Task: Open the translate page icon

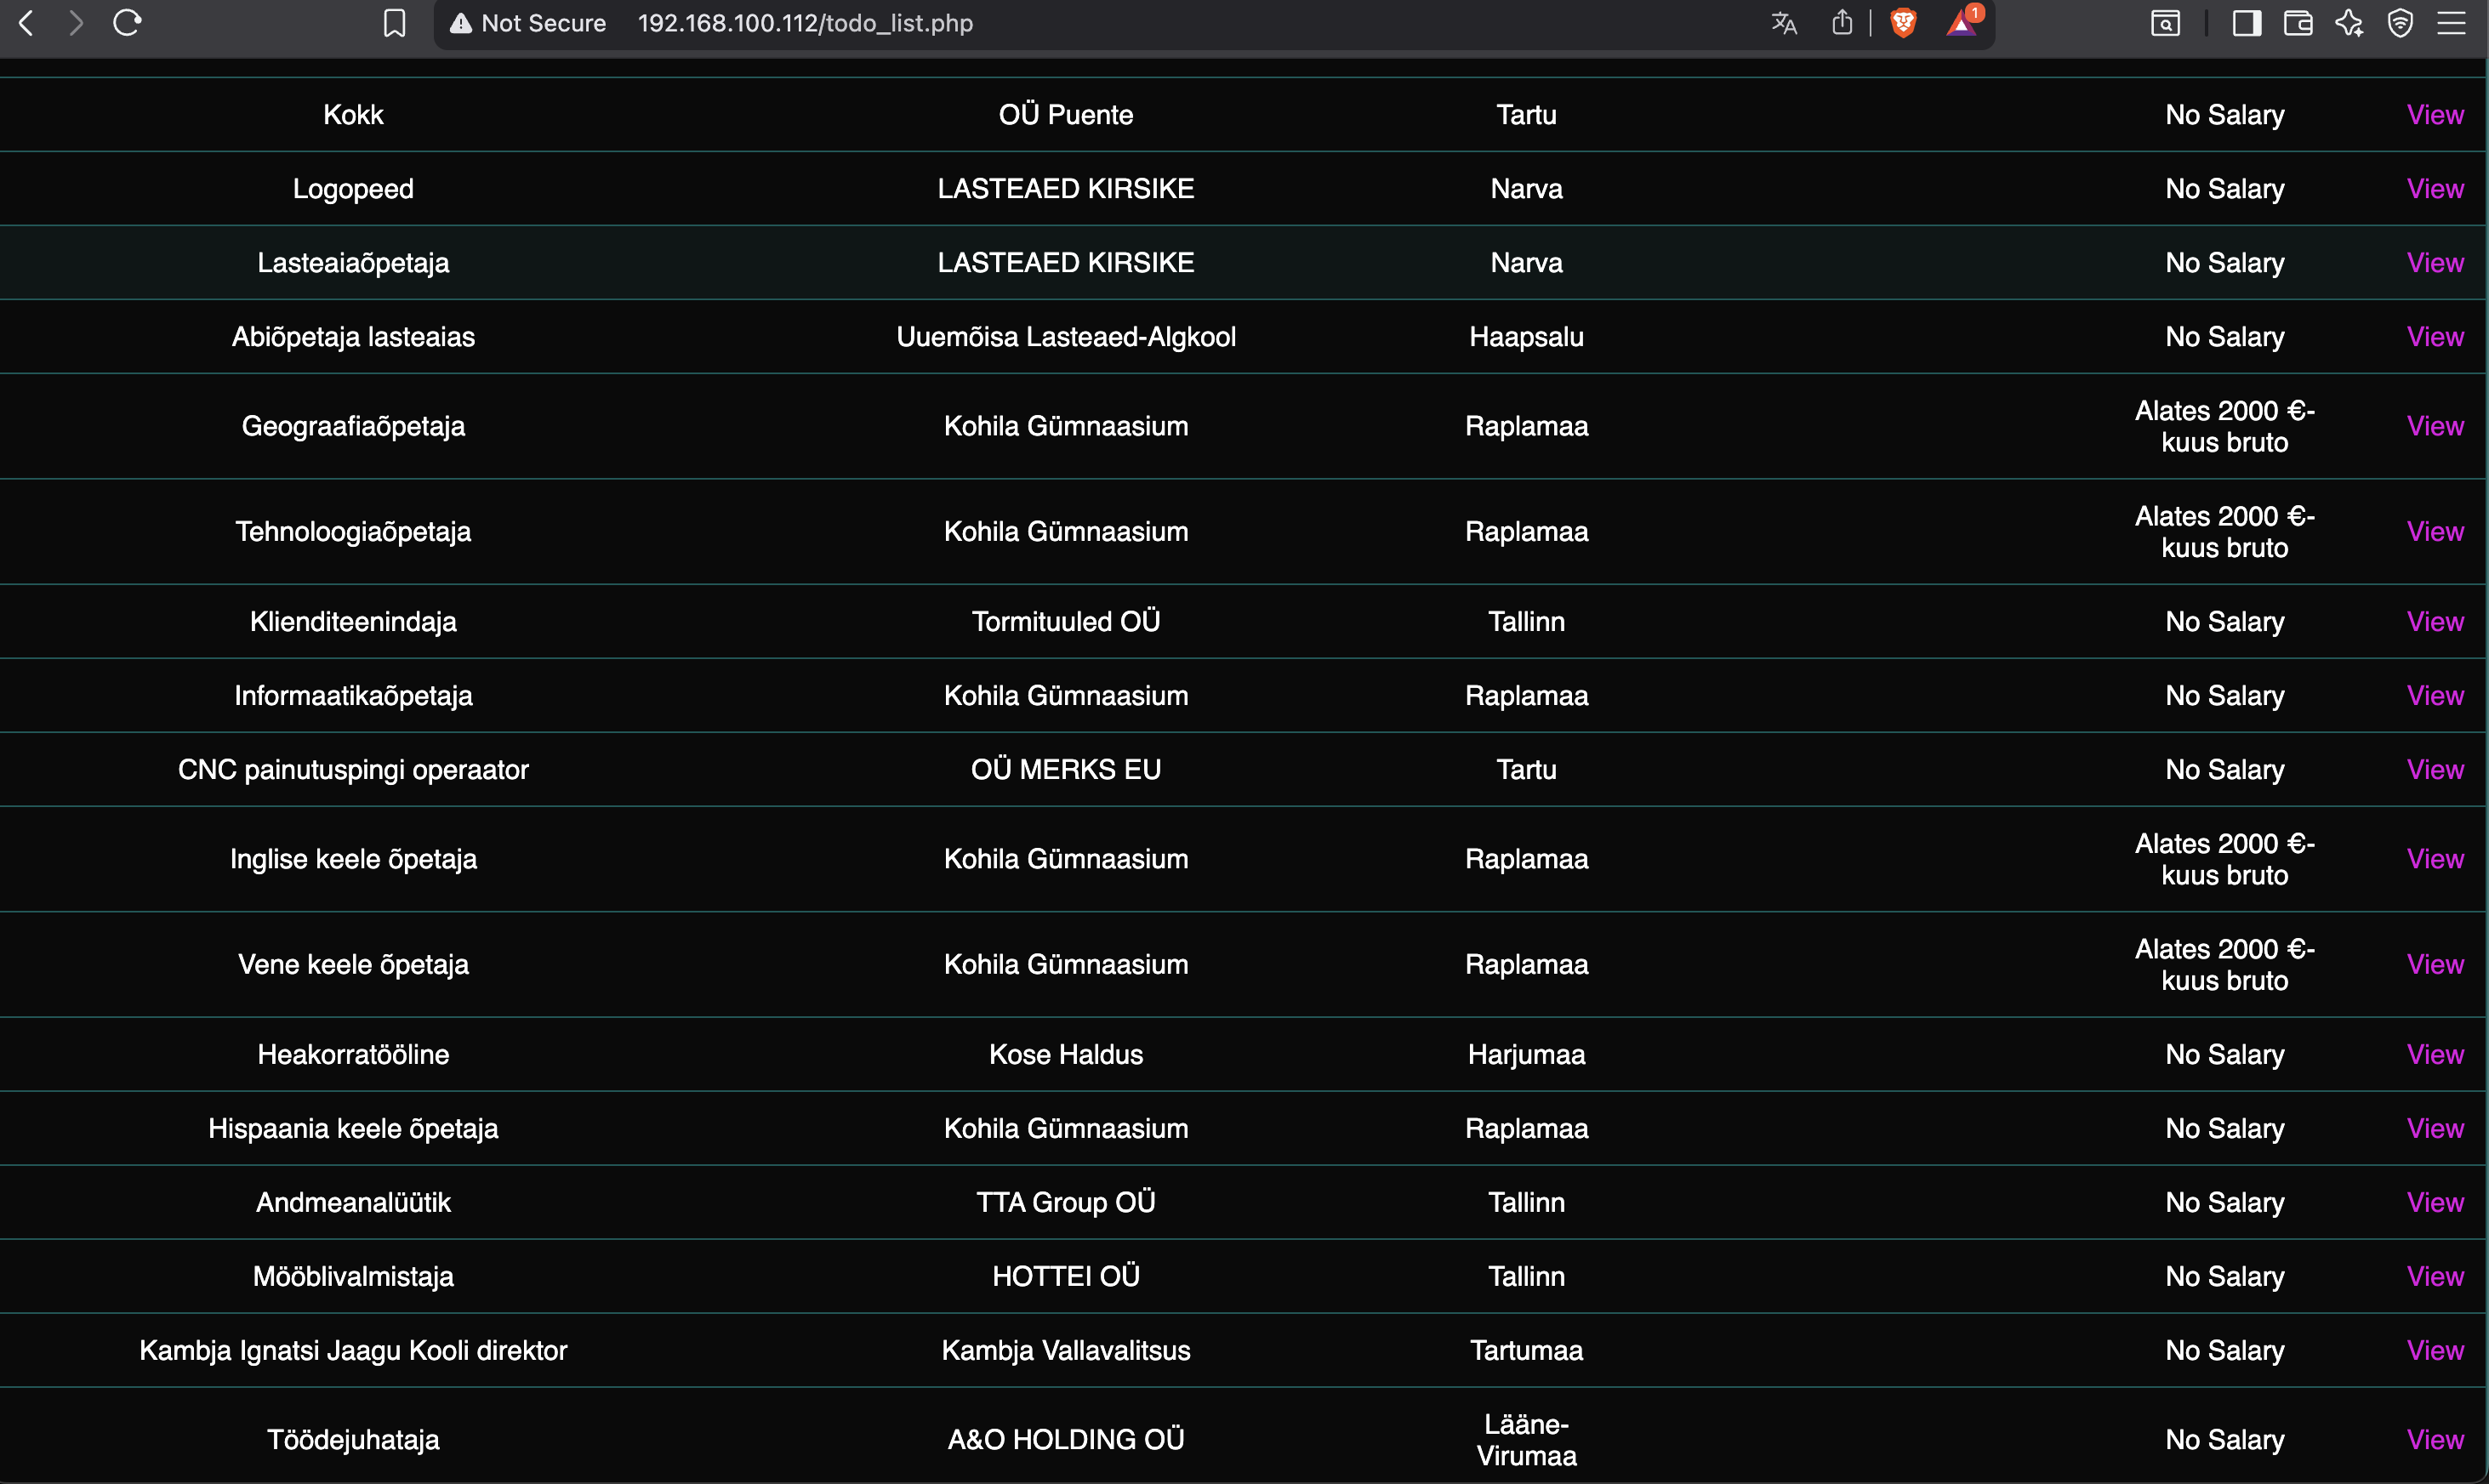Action: (x=1784, y=23)
